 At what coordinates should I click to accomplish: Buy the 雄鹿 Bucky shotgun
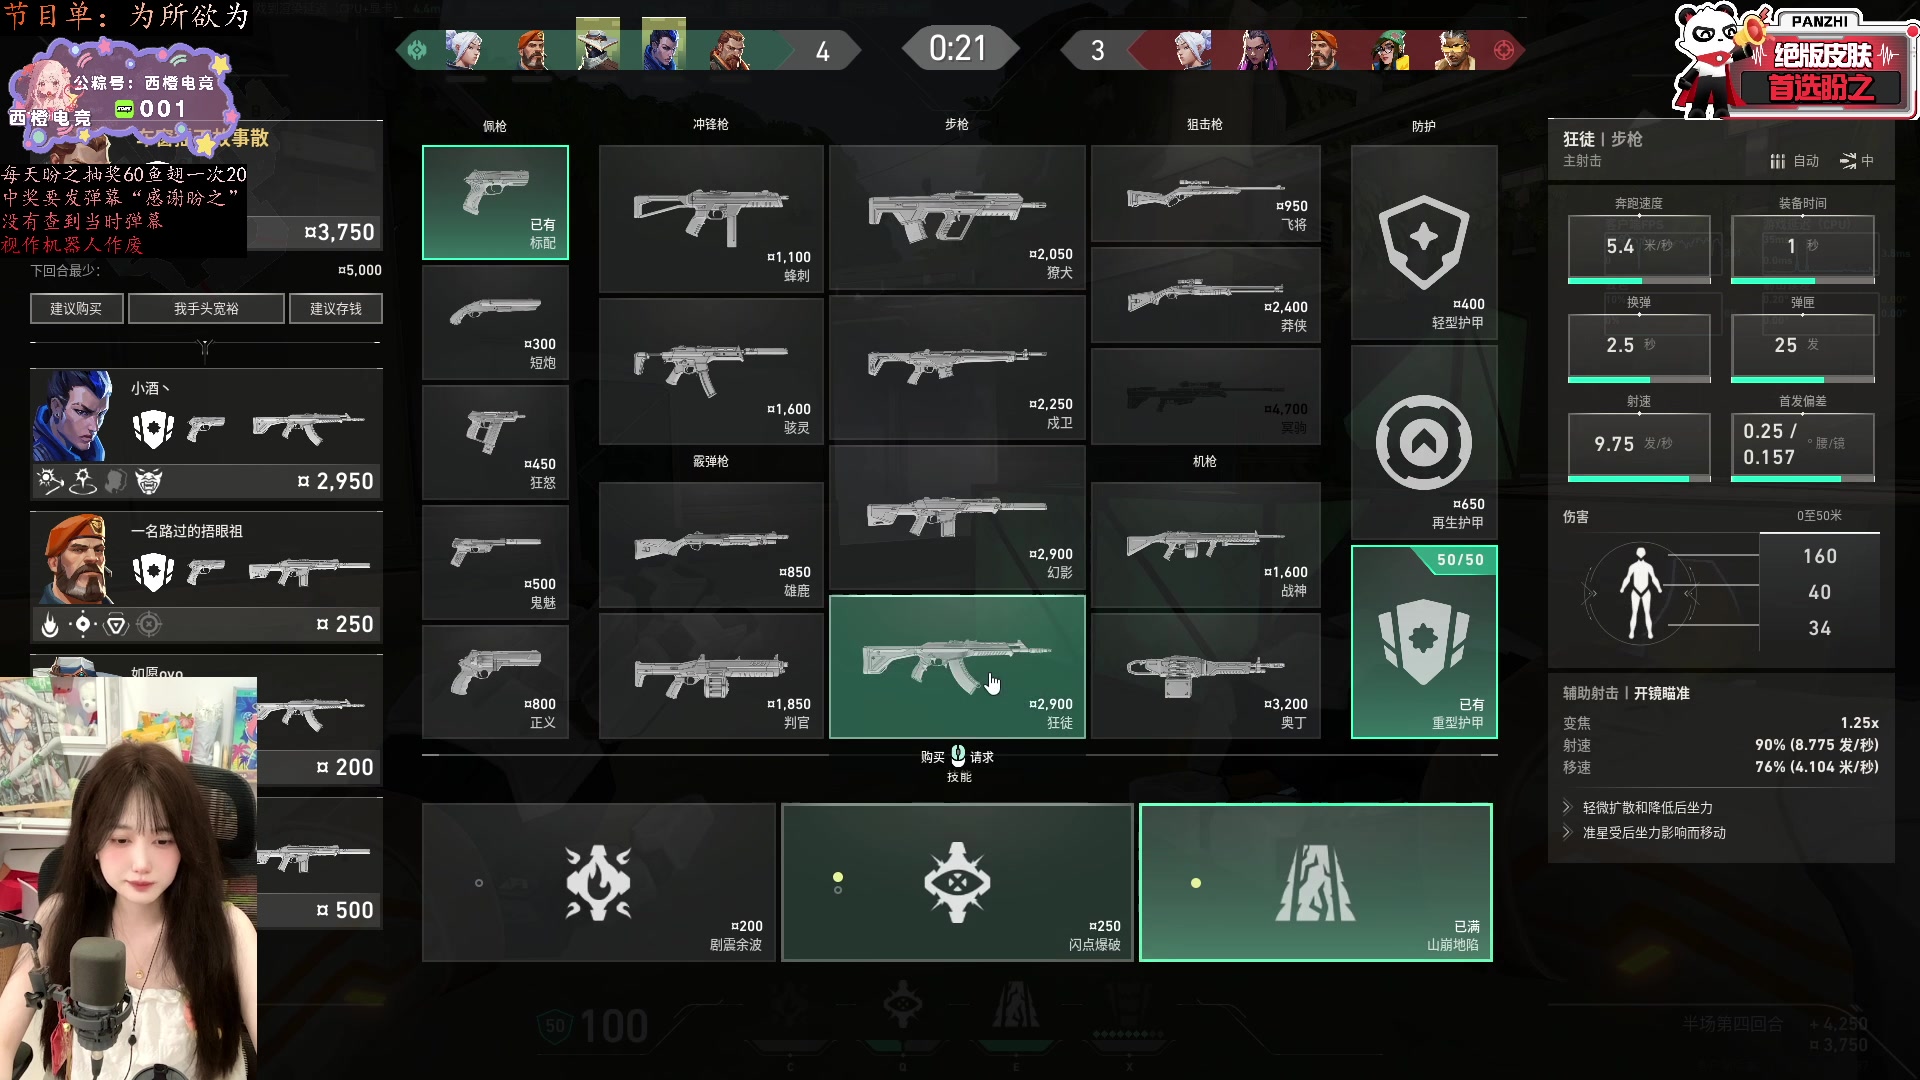point(711,546)
